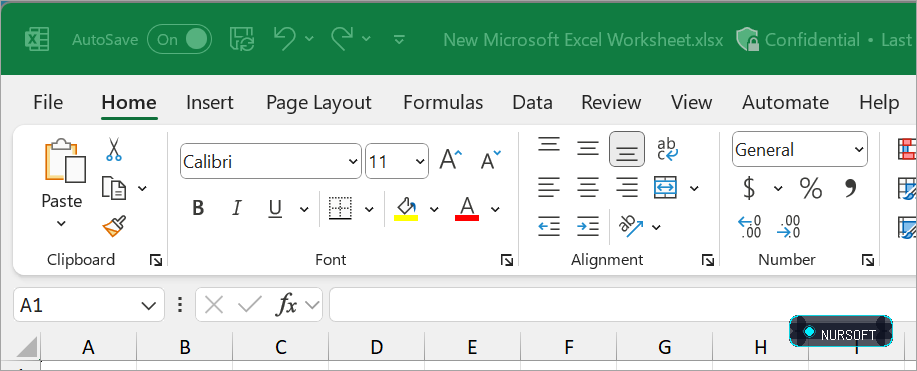Align text to the left

click(549, 188)
